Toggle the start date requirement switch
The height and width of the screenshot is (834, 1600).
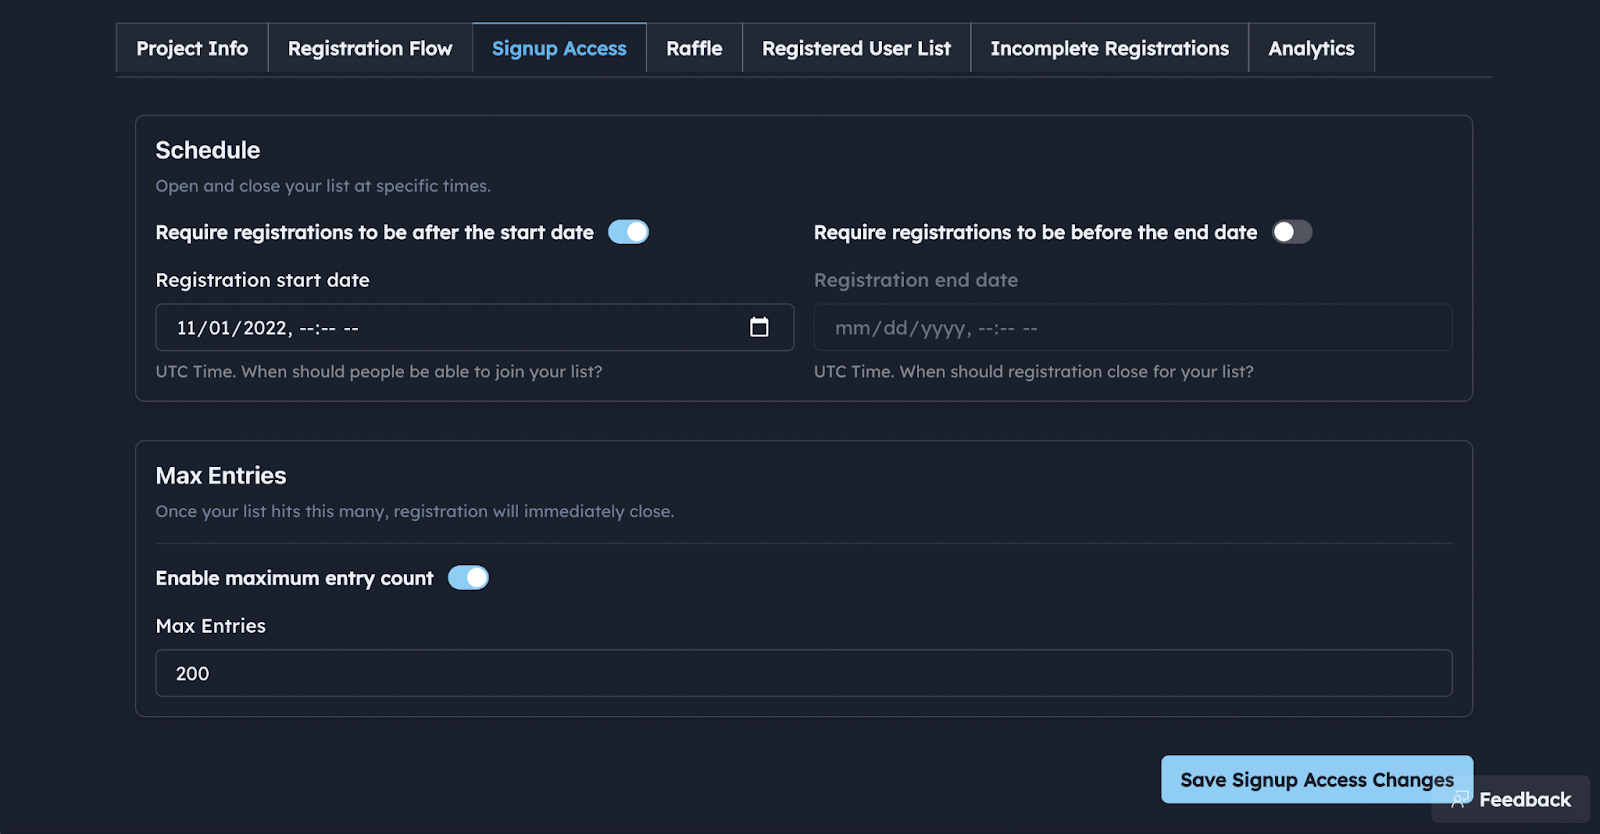click(x=628, y=232)
